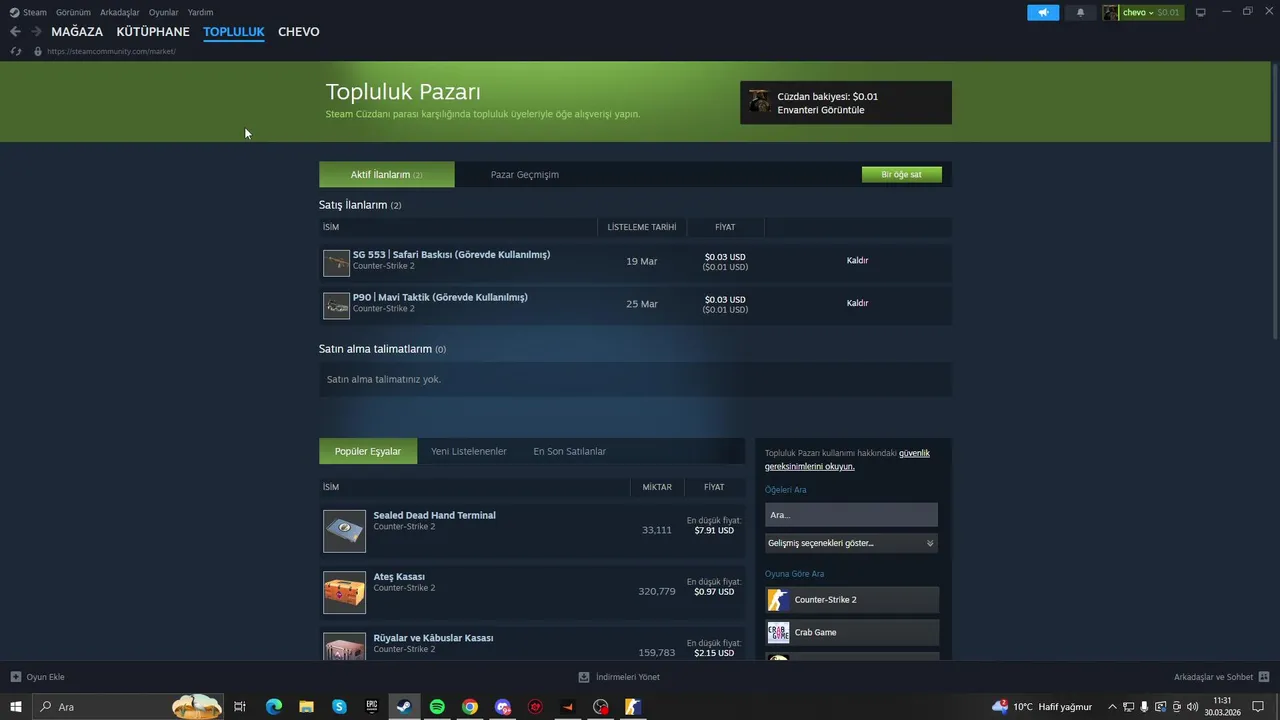Open the P90 Mavi Taktik item thumbnail
Viewport: 1280px width, 720px height.
336,305
